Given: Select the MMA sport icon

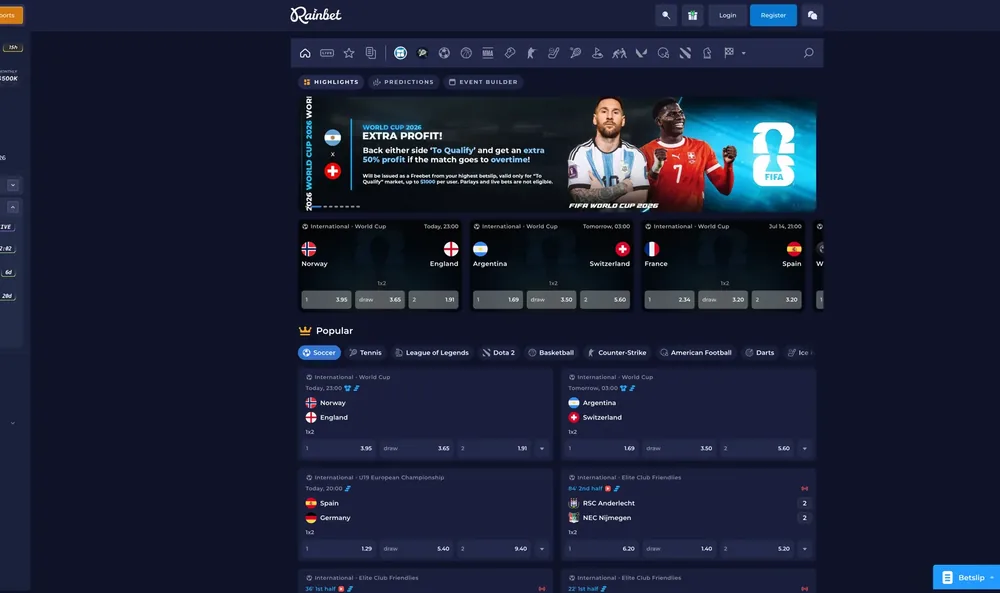Looking at the screenshot, I should (488, 53).
